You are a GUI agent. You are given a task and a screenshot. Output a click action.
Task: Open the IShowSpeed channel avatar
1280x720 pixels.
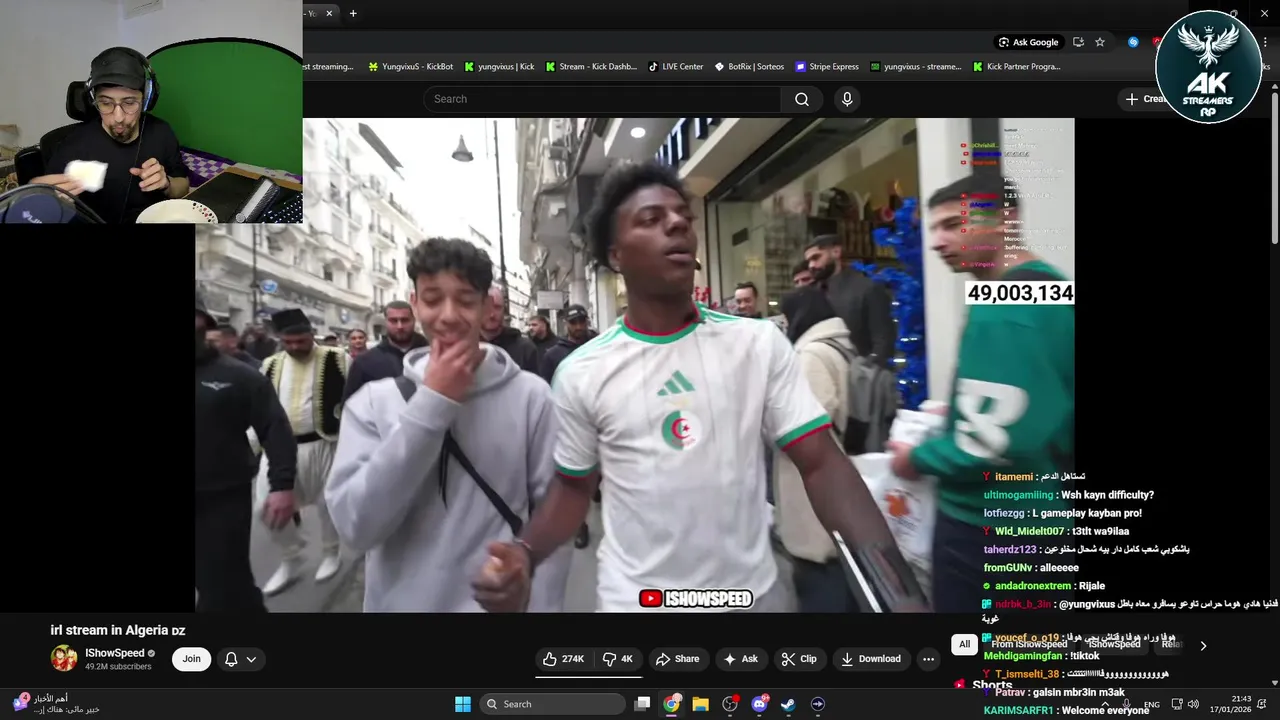click(64, 658)
